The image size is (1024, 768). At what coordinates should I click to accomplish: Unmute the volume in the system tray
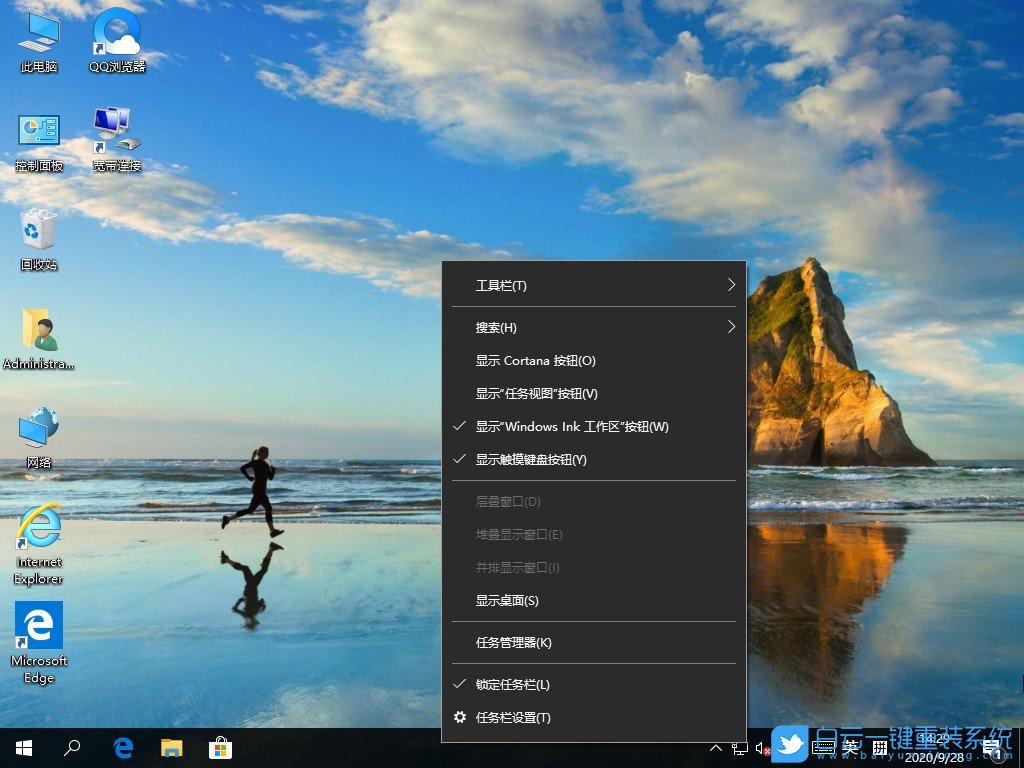click(764, 748)
